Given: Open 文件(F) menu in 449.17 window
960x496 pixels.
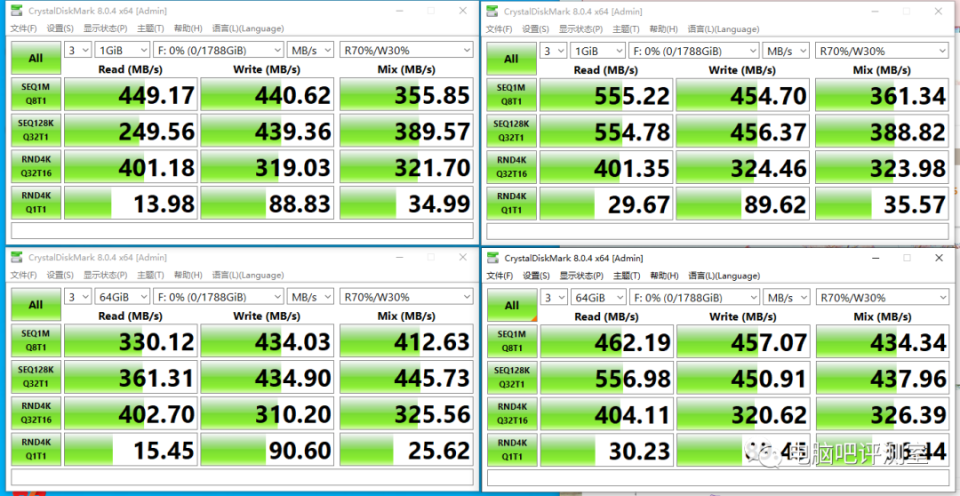Looking at the screenshot, I should pos(23,28).
